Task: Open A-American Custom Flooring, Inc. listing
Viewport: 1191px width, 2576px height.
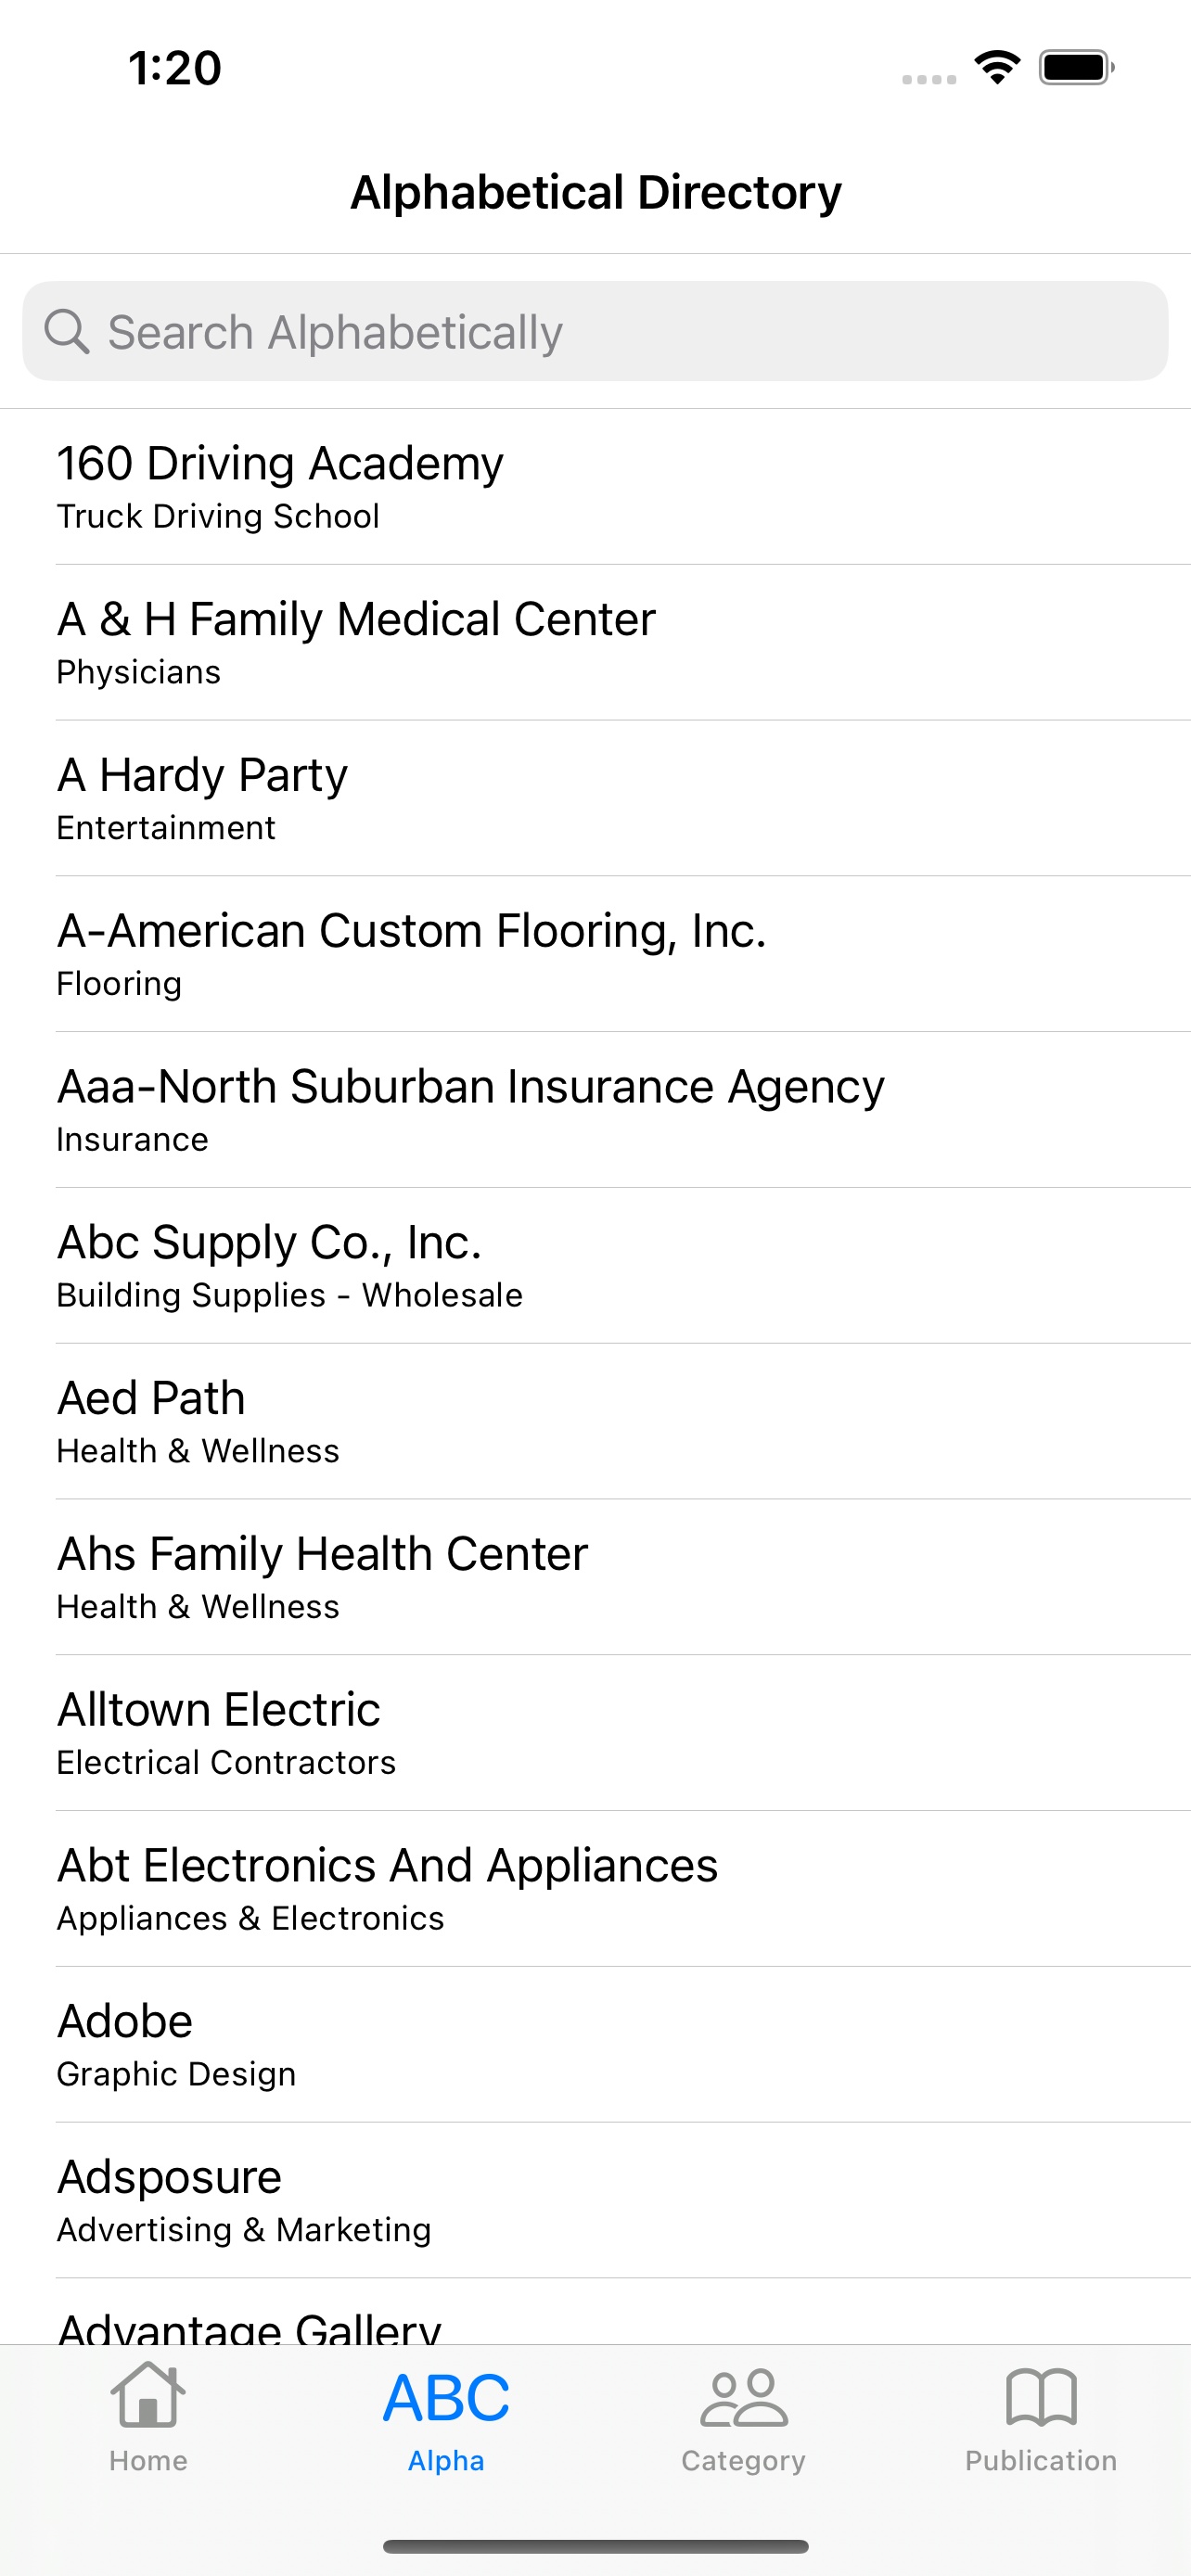Action: click(x=595, y=955)
